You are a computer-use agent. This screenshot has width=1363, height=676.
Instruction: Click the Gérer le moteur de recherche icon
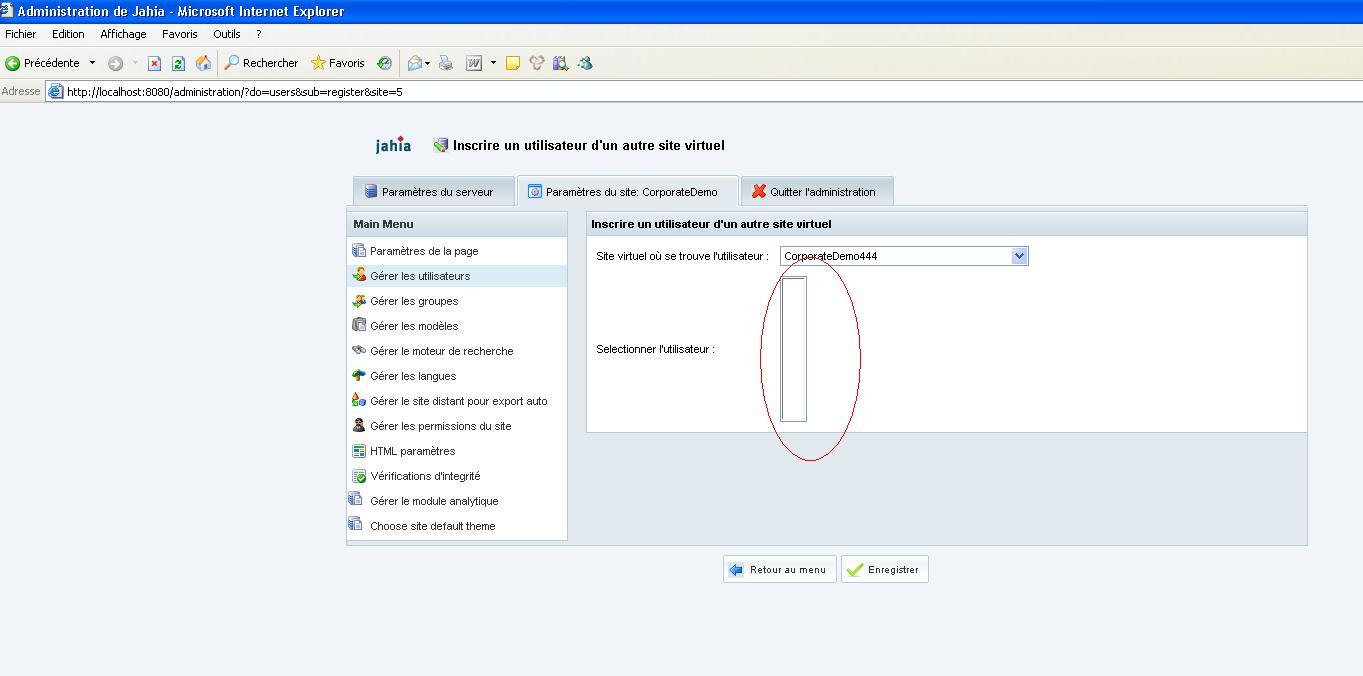(359, 350)
